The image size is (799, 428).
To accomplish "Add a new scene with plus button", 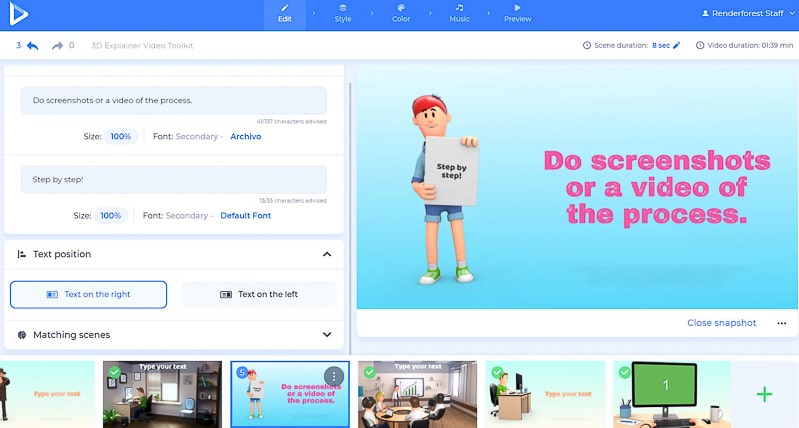I will (x=764, y=394).
